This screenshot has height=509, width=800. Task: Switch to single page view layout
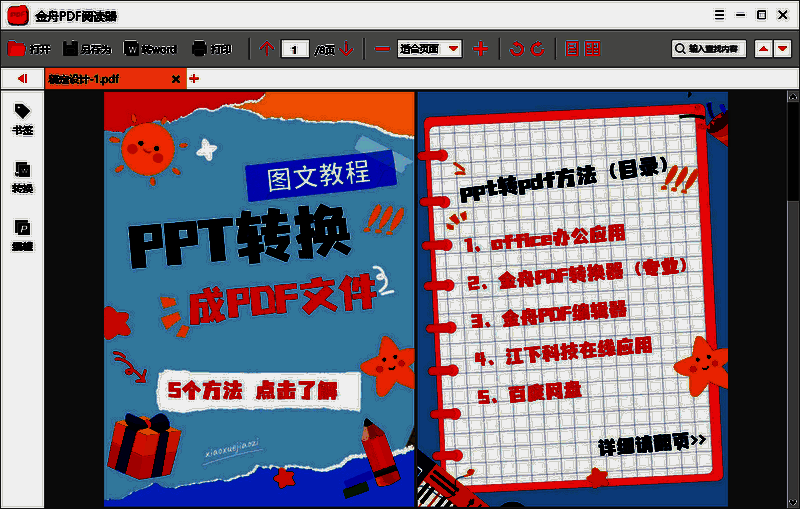click(572, 48)
